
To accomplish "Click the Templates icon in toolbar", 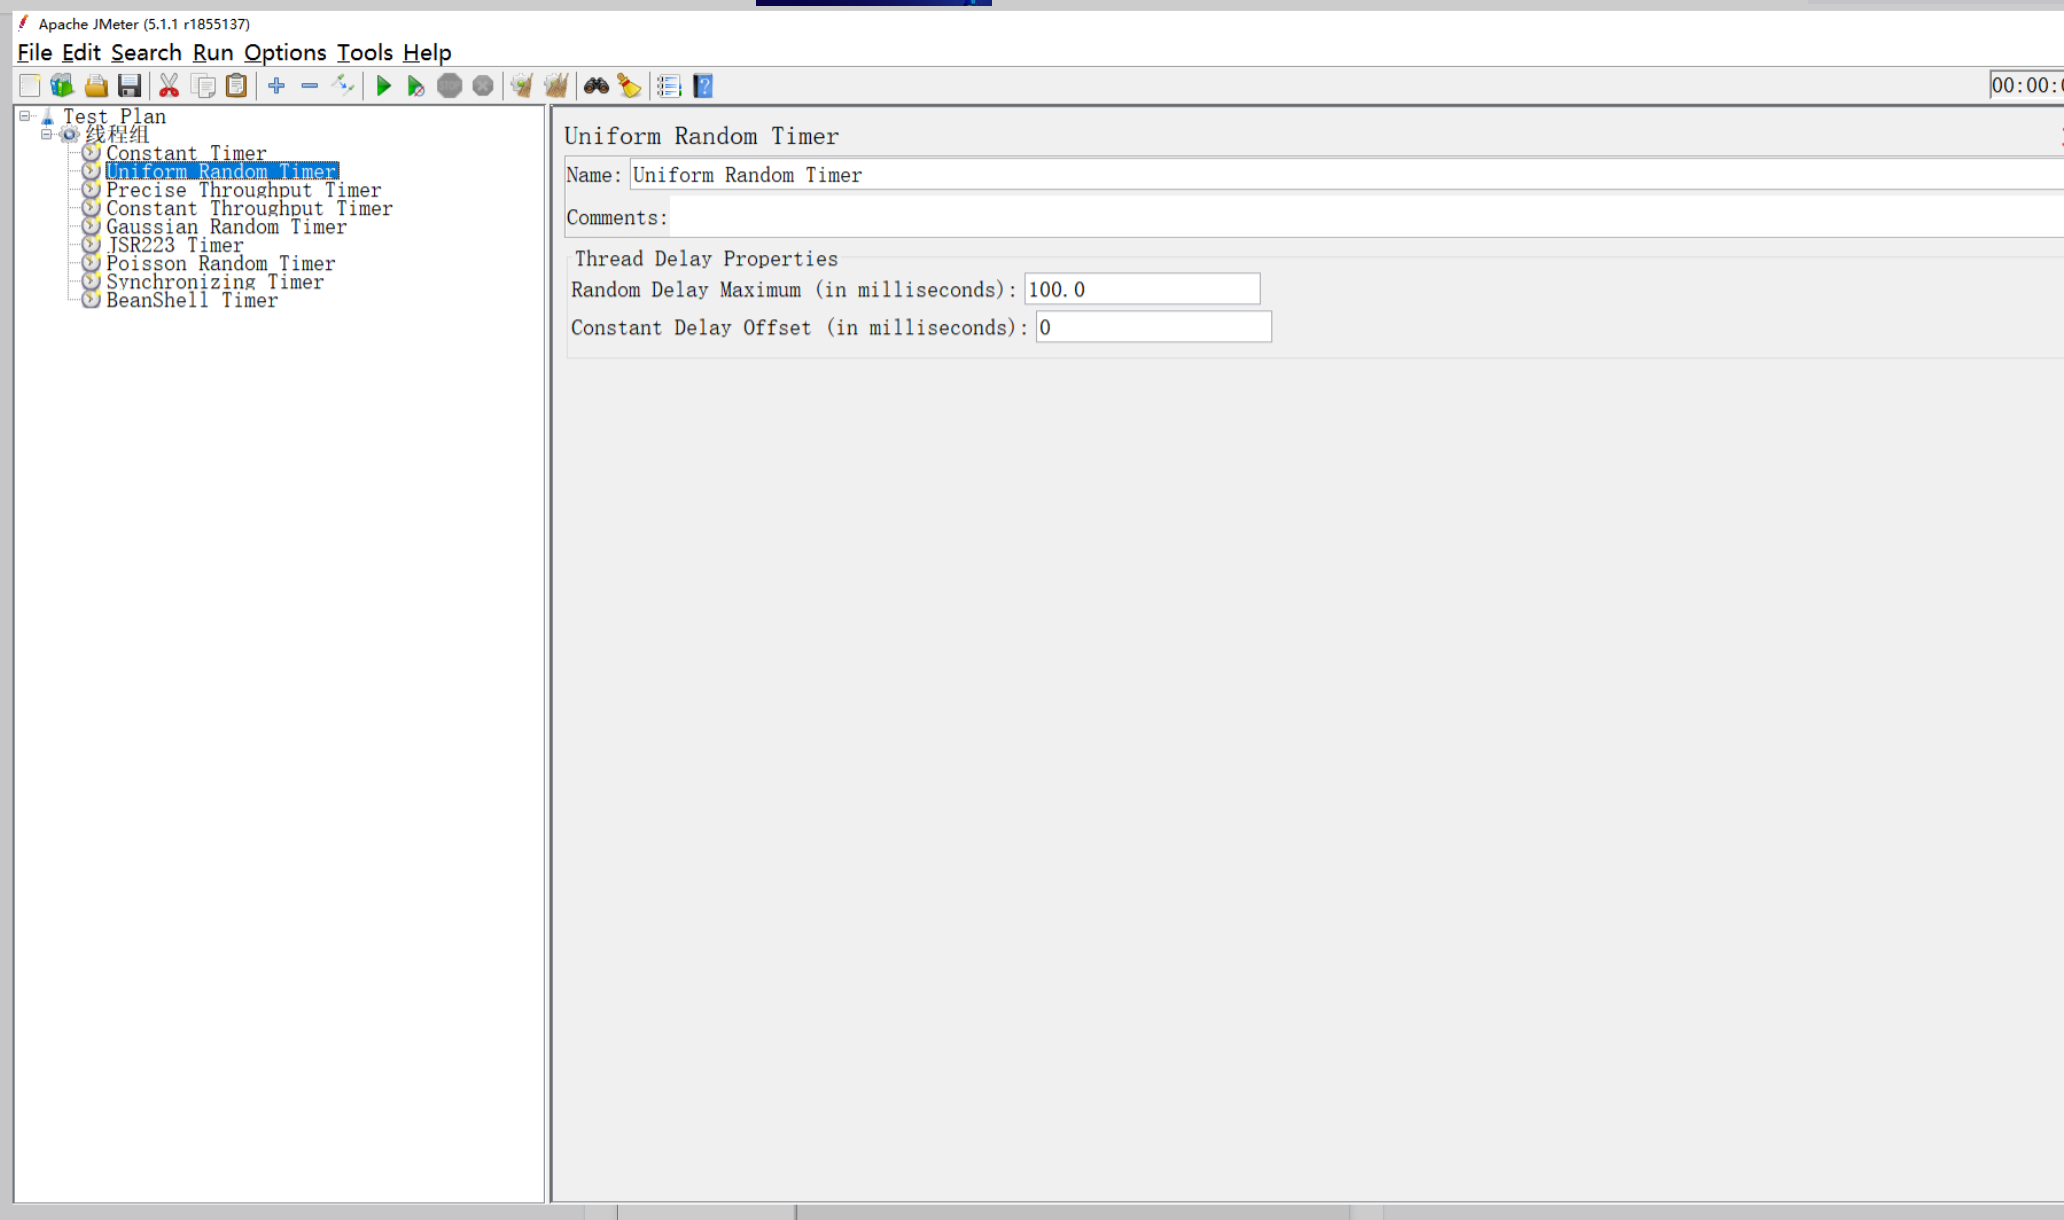I will click(x=62, y=86).
